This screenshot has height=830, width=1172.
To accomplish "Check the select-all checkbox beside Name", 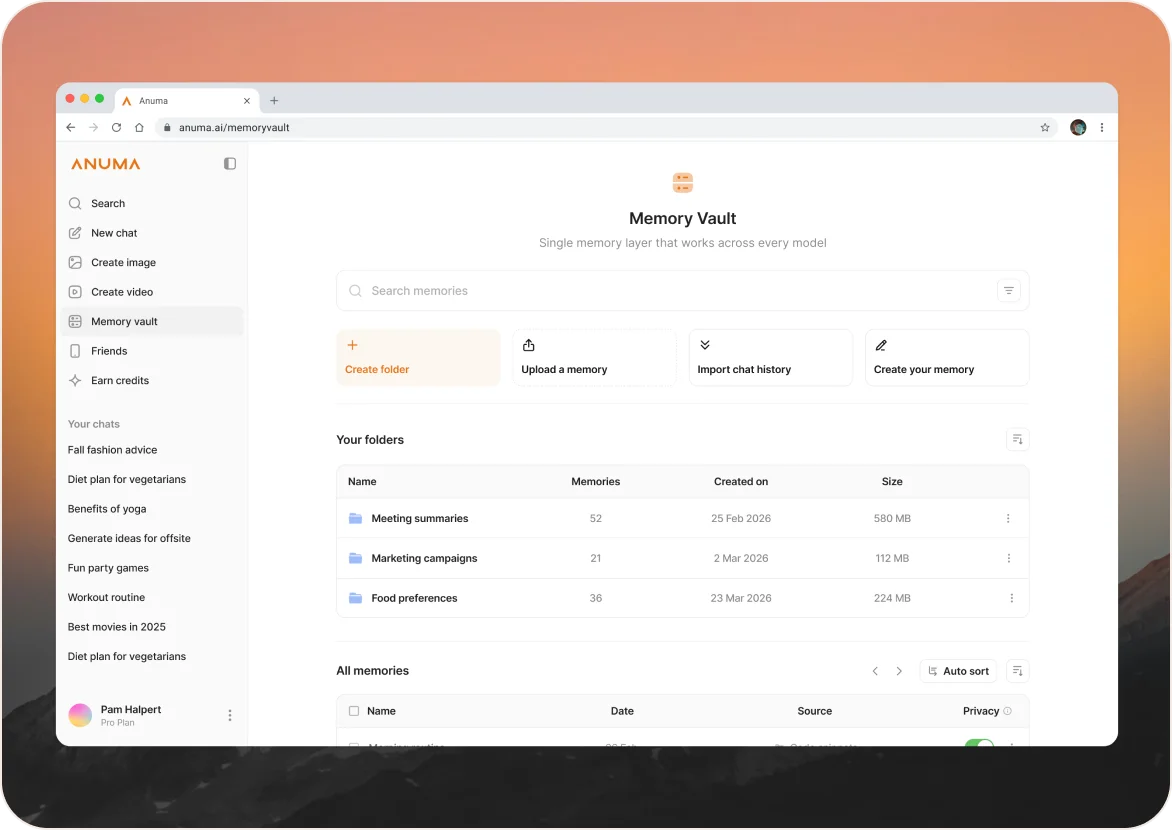I will 354,711.
